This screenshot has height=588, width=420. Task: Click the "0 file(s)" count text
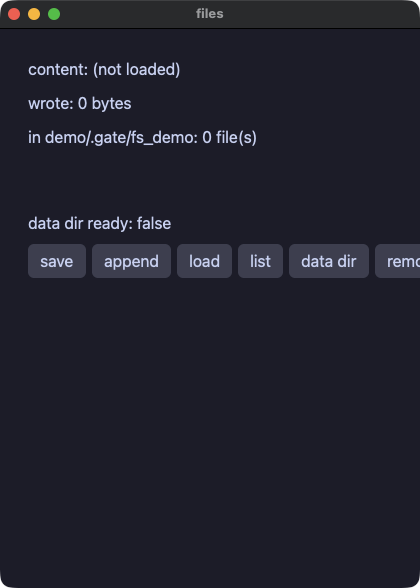230,138
